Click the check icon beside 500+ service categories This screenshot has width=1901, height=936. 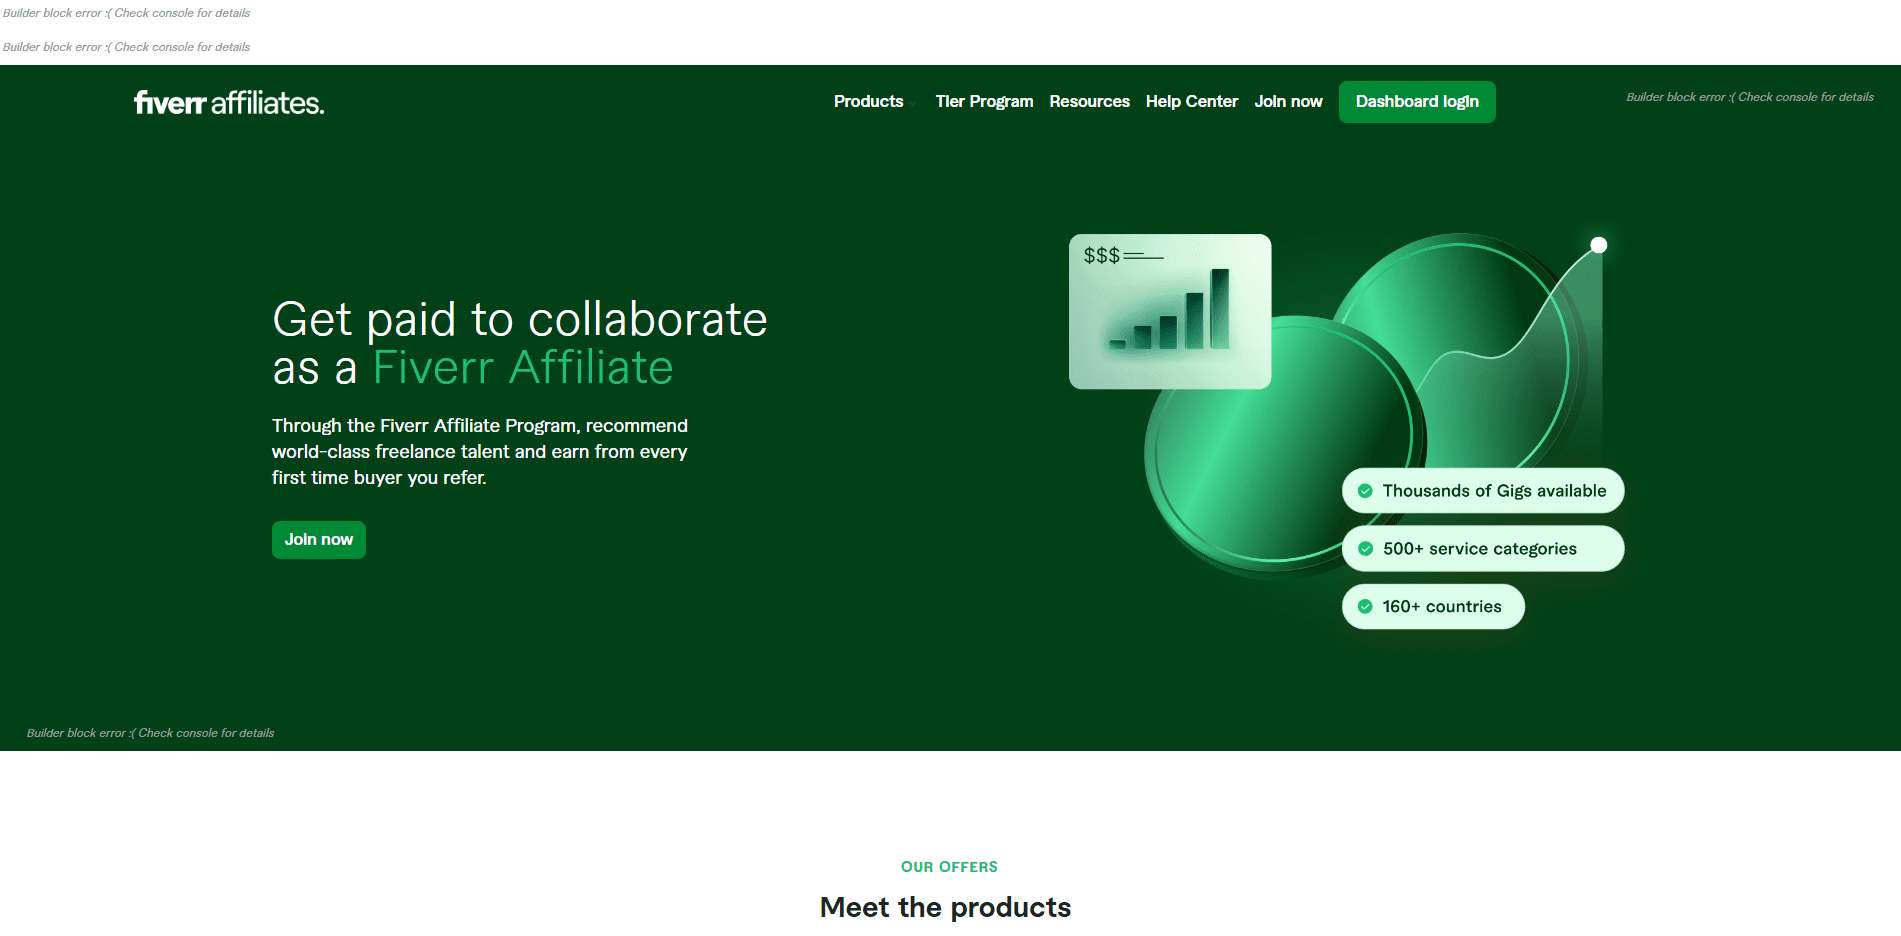coord(1365,549)
